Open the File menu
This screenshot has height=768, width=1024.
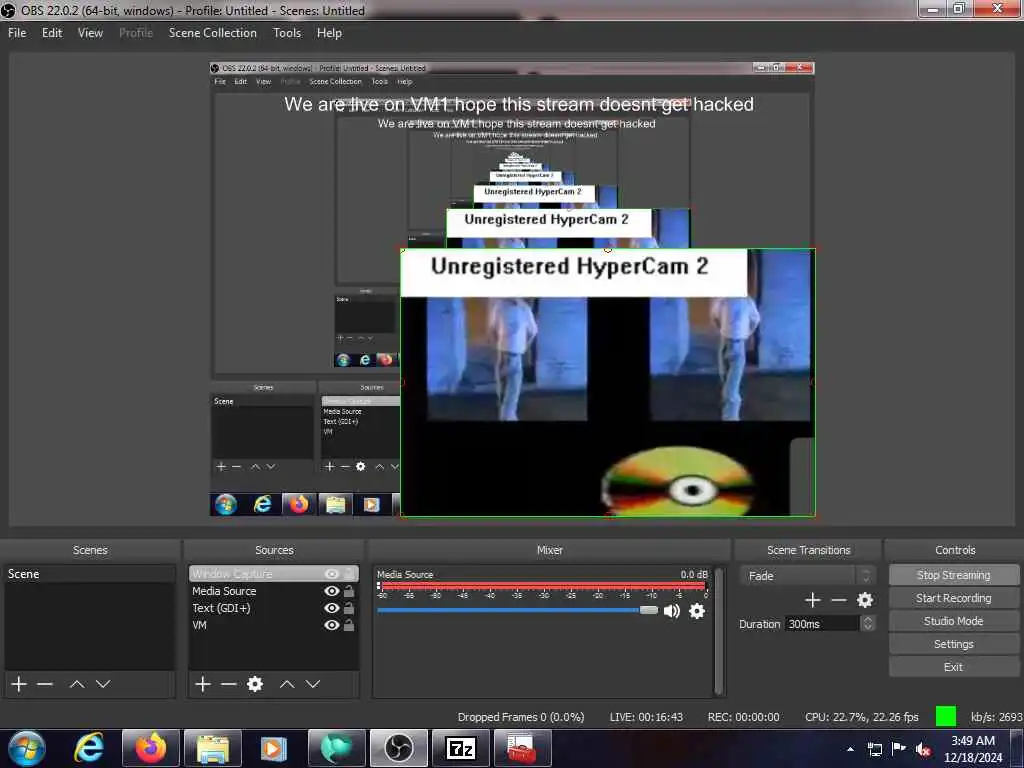tap(17, 33)
